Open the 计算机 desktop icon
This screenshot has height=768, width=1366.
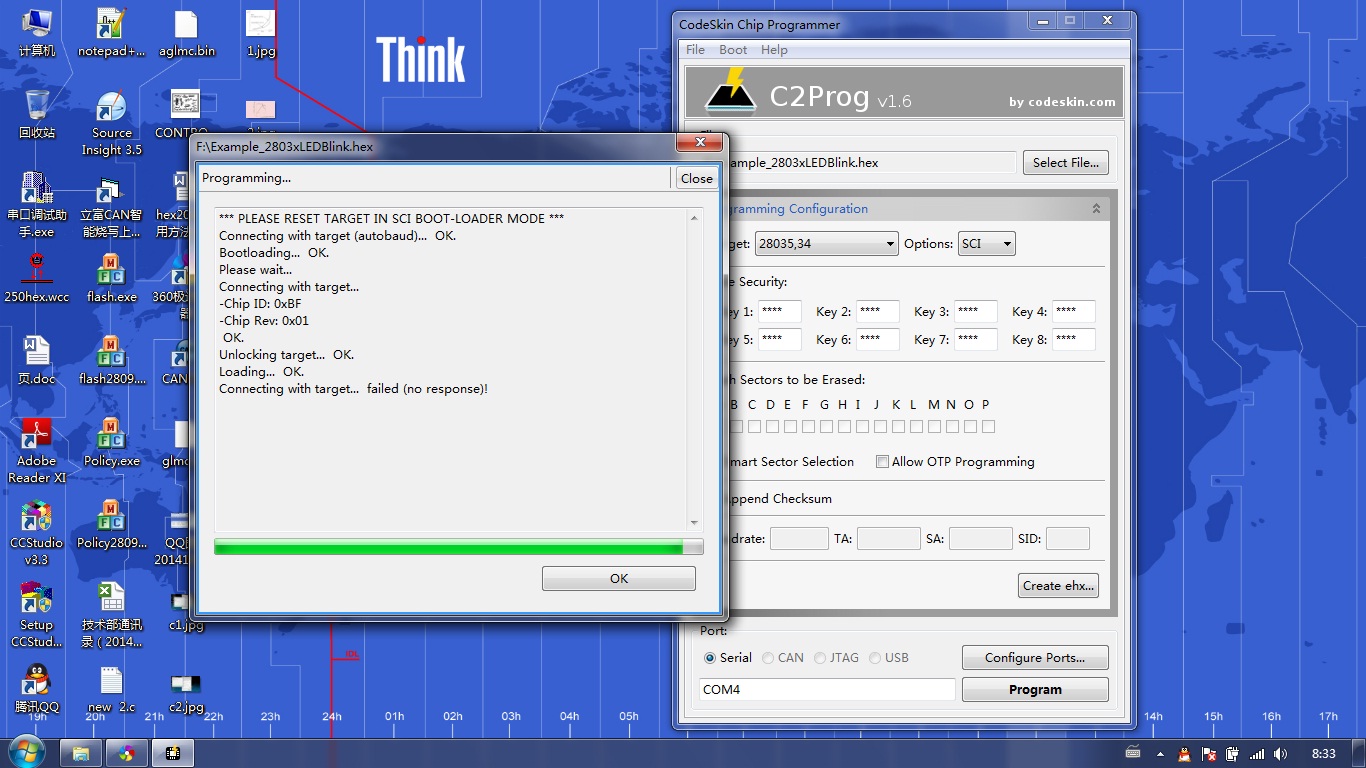37,33
